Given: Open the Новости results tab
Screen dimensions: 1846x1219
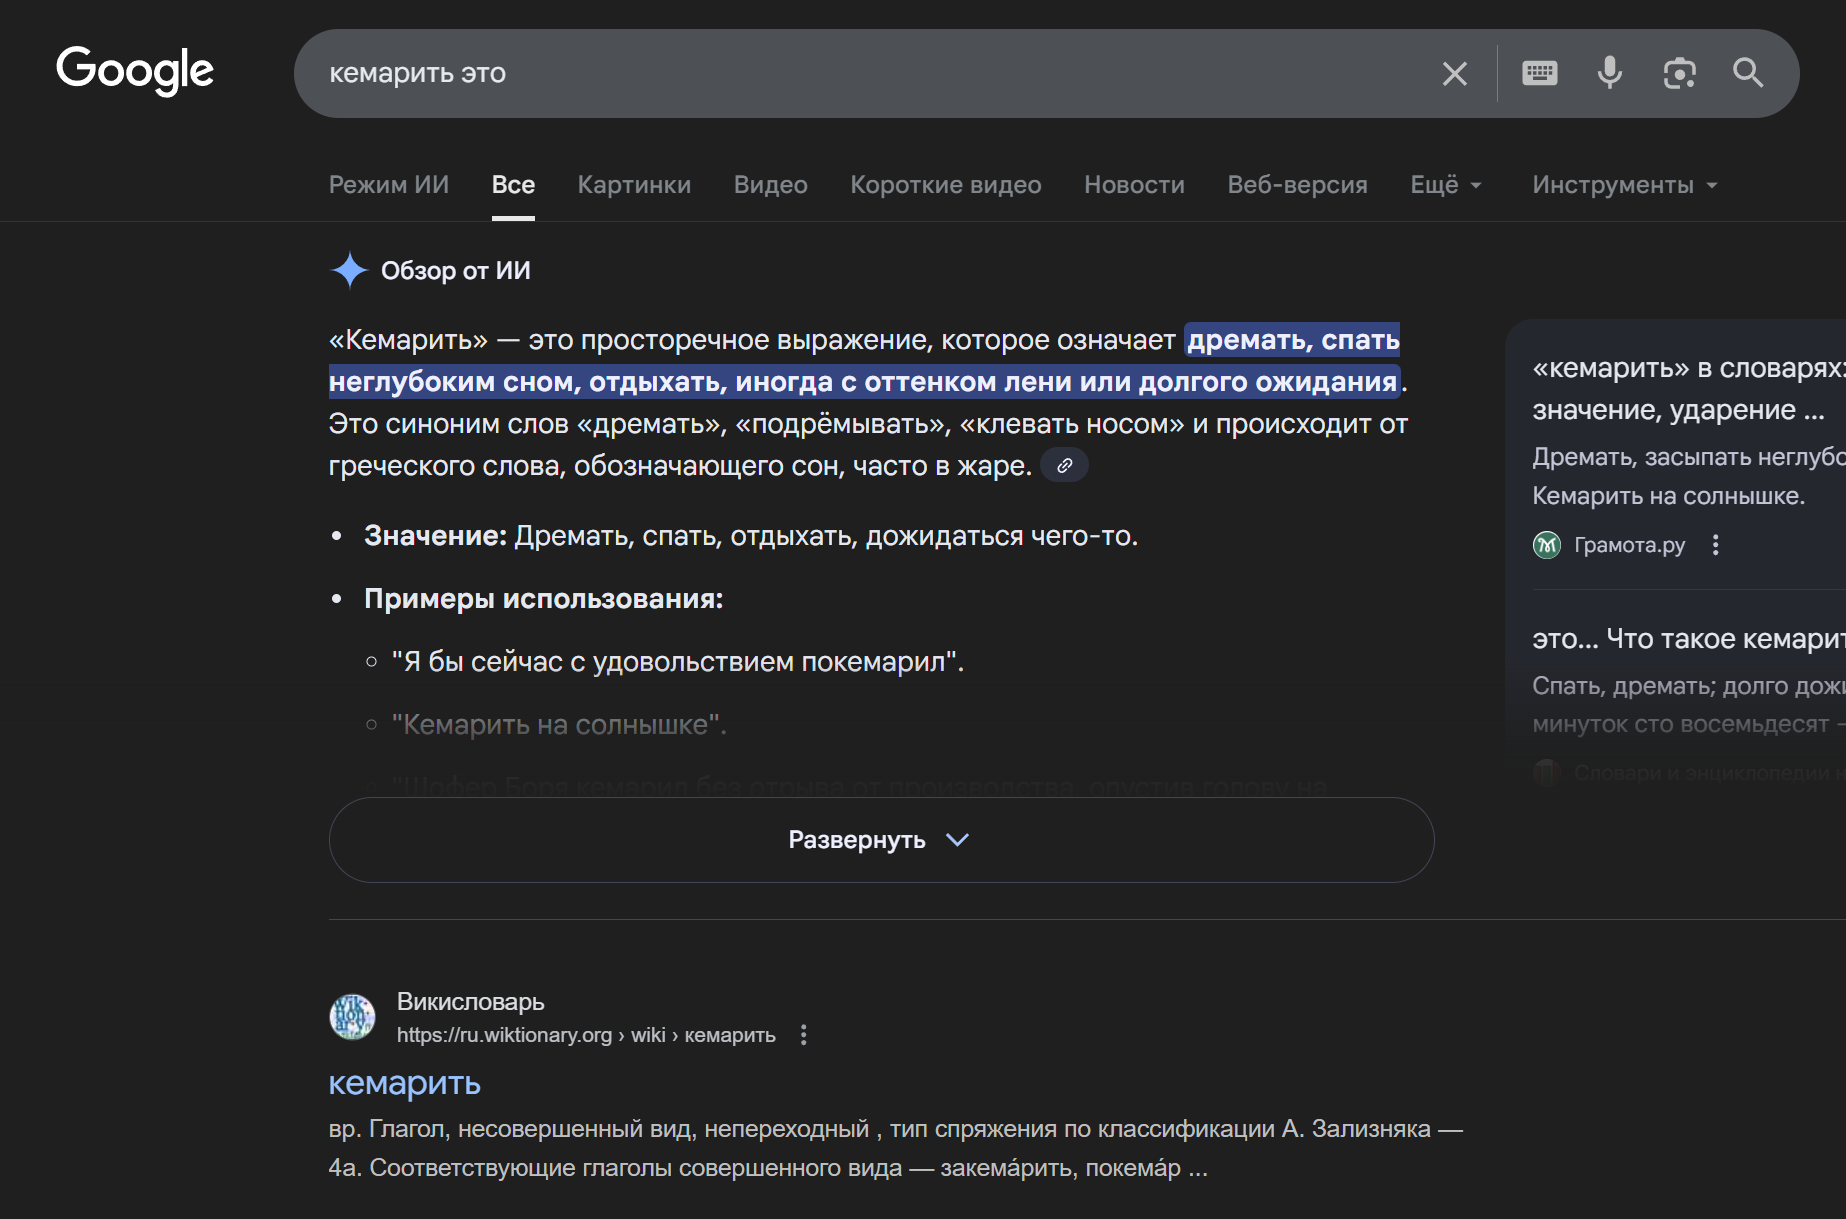Looking at the screenshot, I should click(x=1134, y=184).
